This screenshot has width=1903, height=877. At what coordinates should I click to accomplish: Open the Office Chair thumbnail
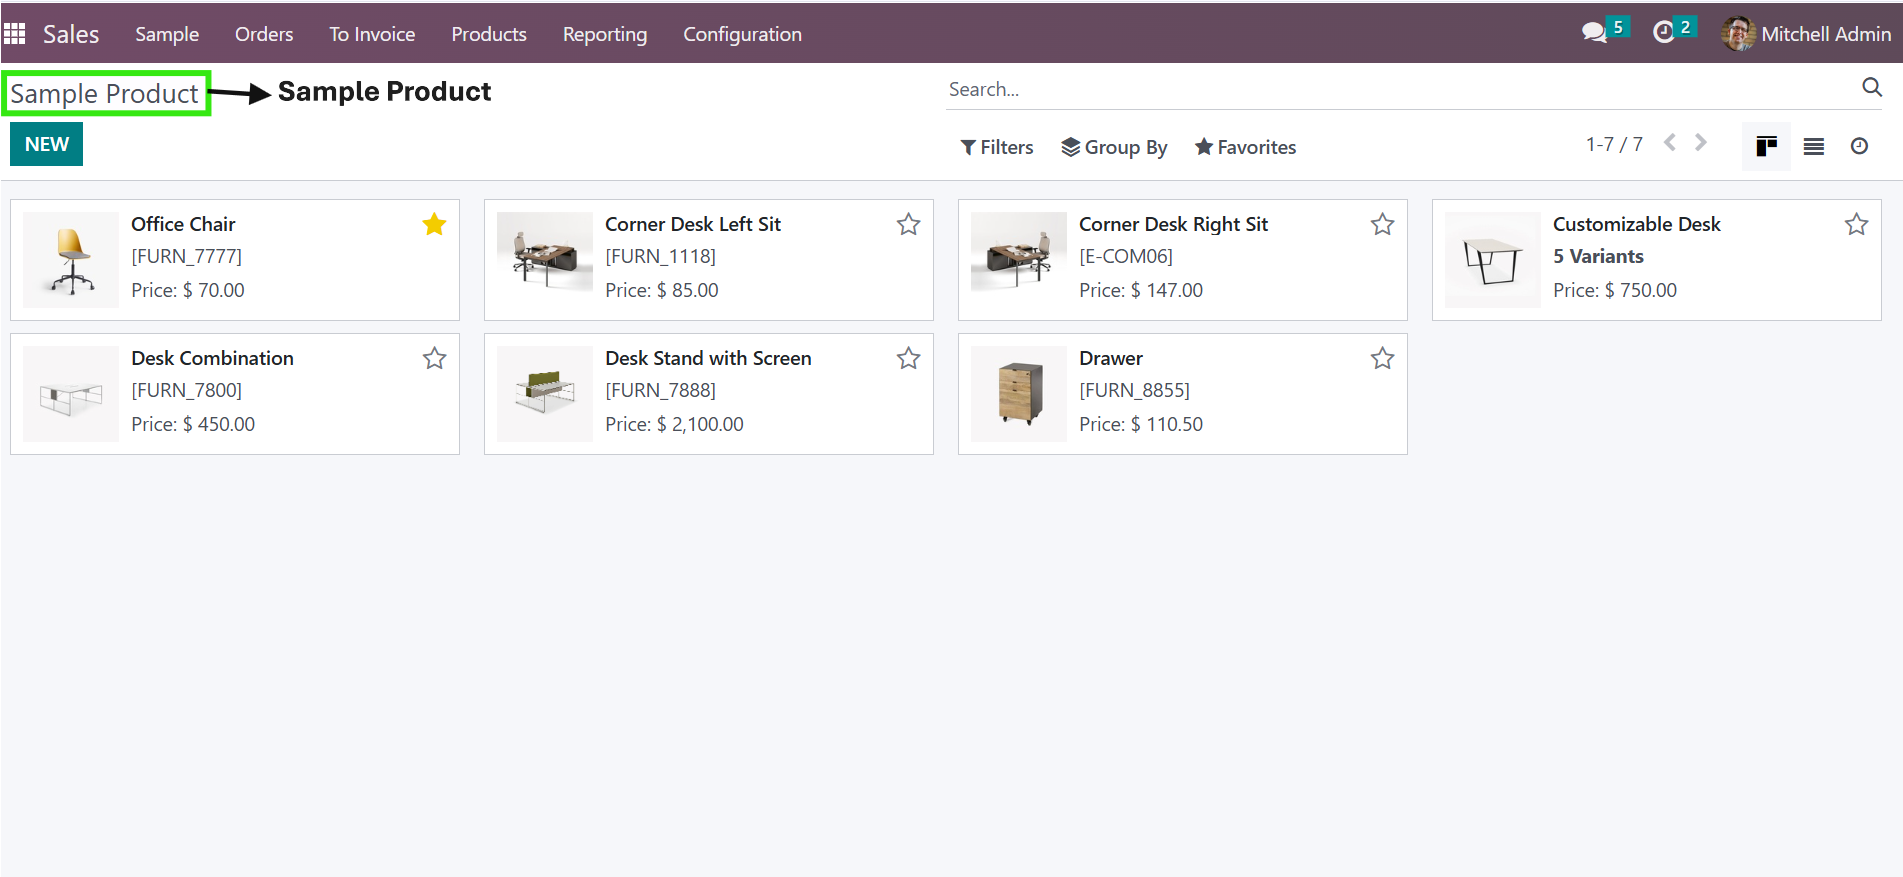coord(71,260)
